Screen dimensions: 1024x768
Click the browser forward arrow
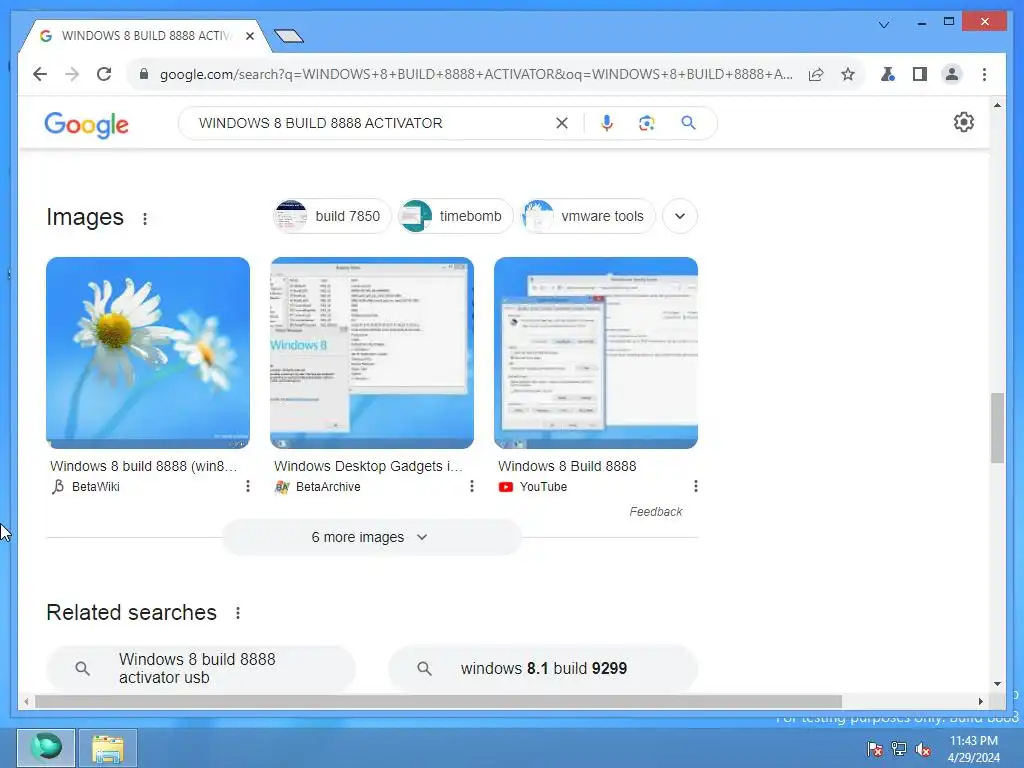(72, 74)
